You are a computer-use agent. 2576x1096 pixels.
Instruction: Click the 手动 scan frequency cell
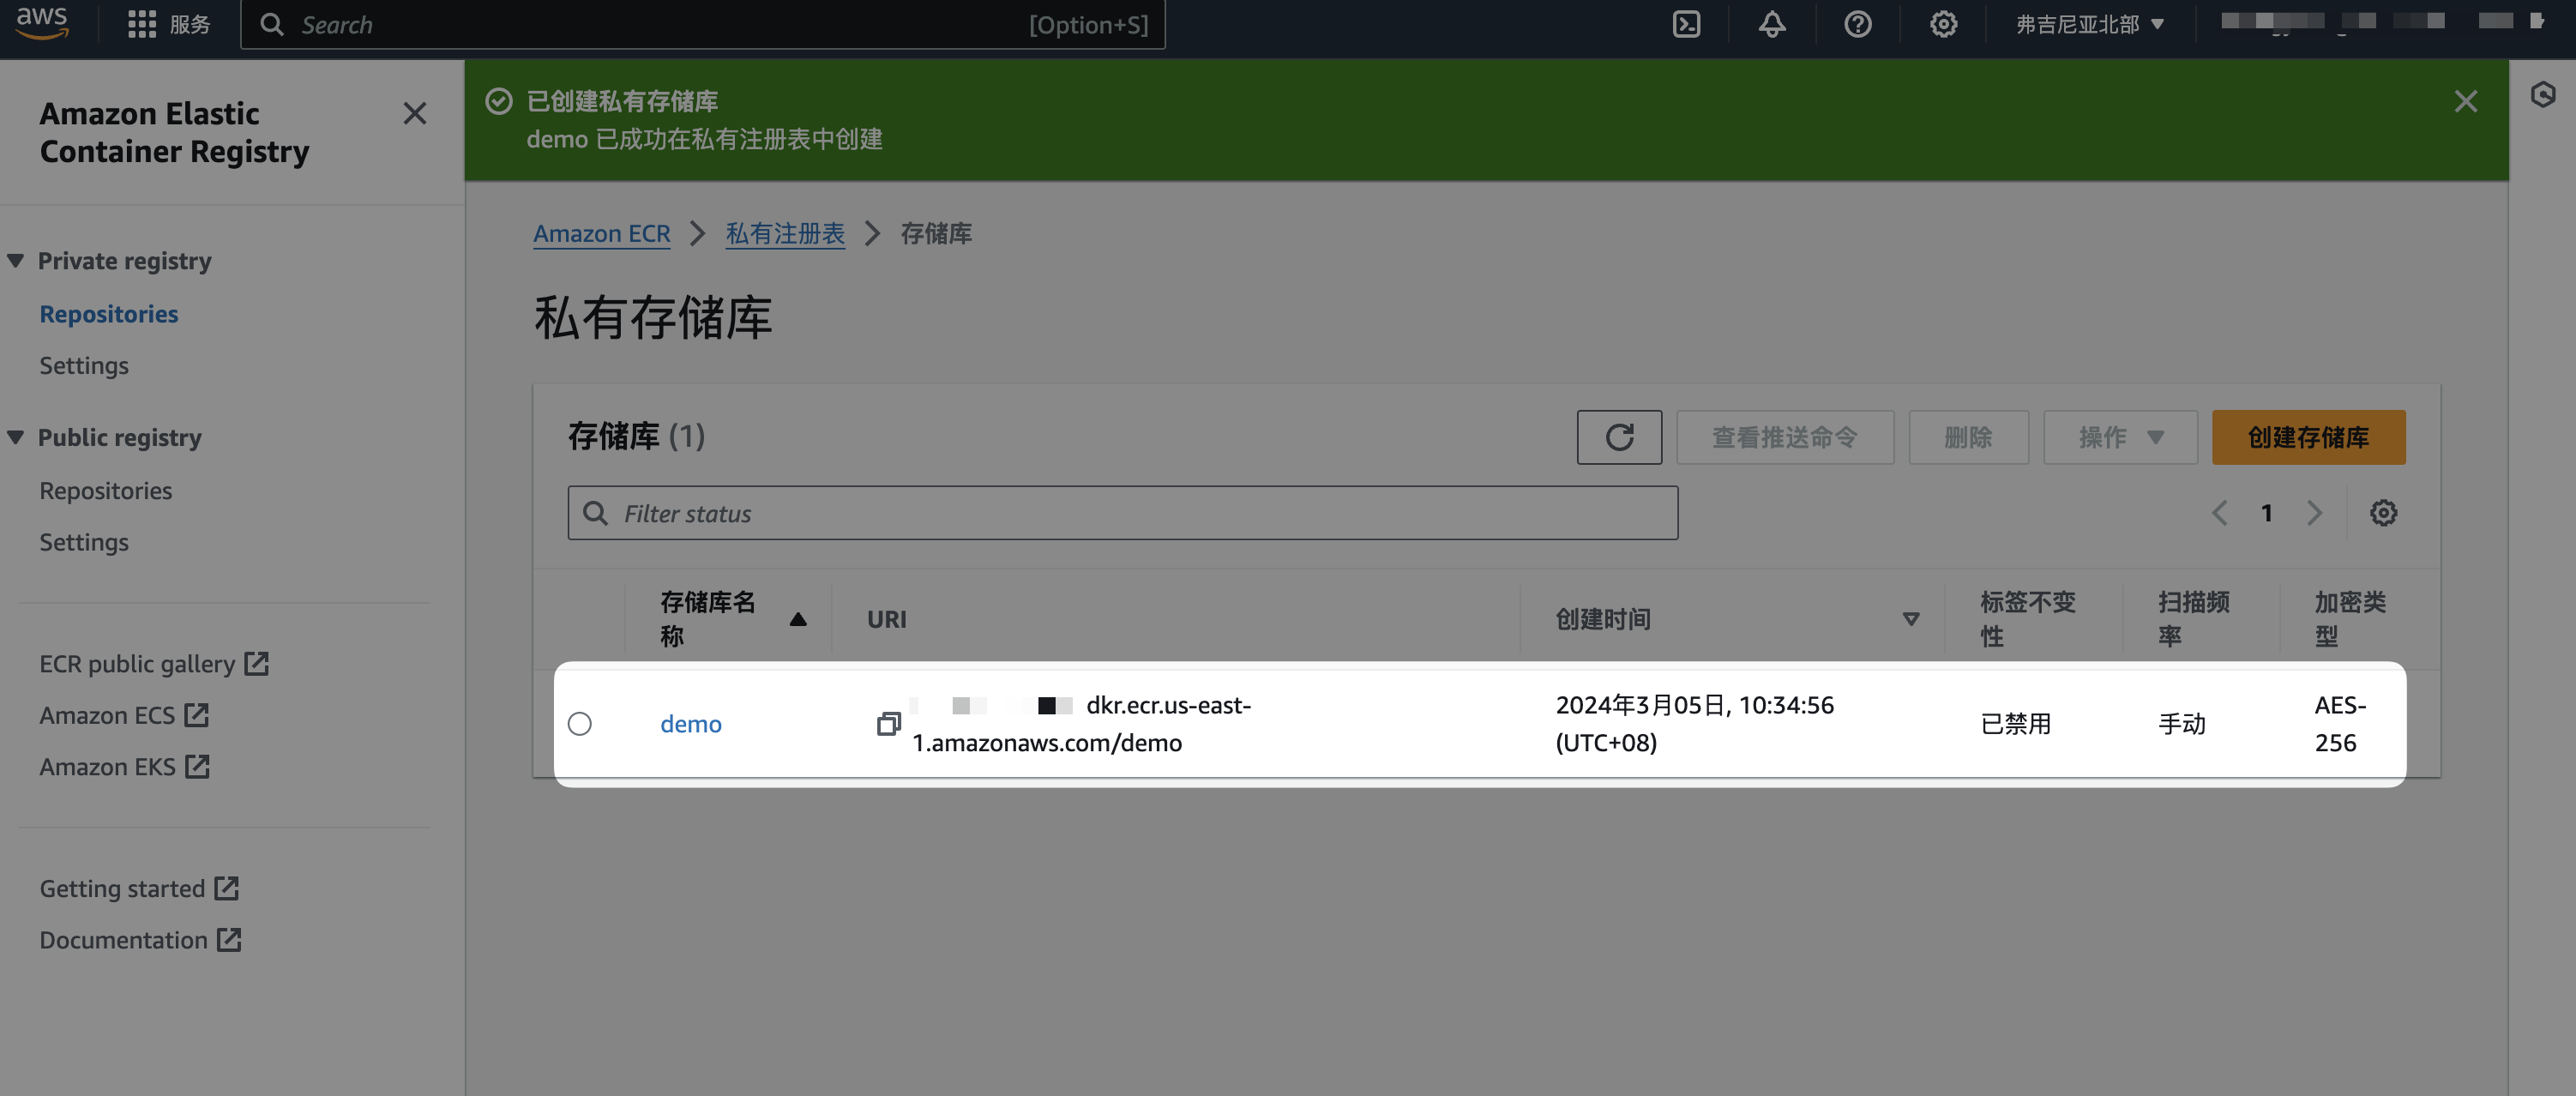(2181, 724)
